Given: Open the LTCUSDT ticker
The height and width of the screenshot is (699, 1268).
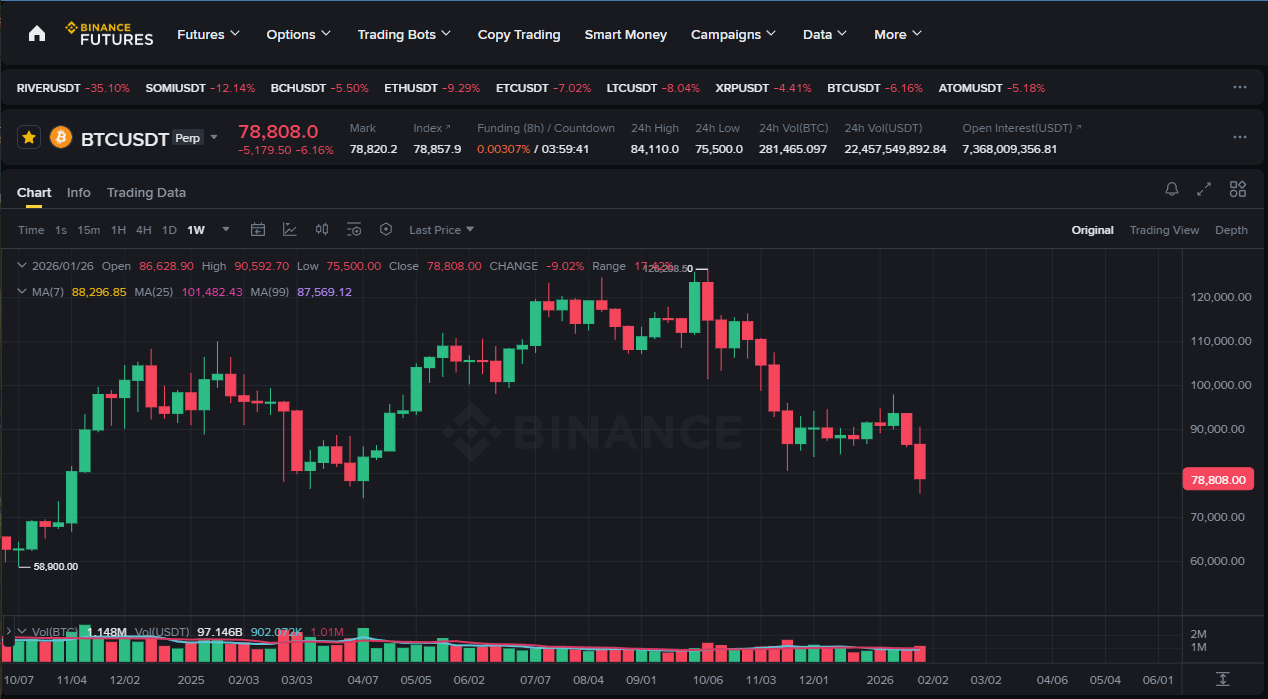Looking at the screenshot, I should [653, 88].
